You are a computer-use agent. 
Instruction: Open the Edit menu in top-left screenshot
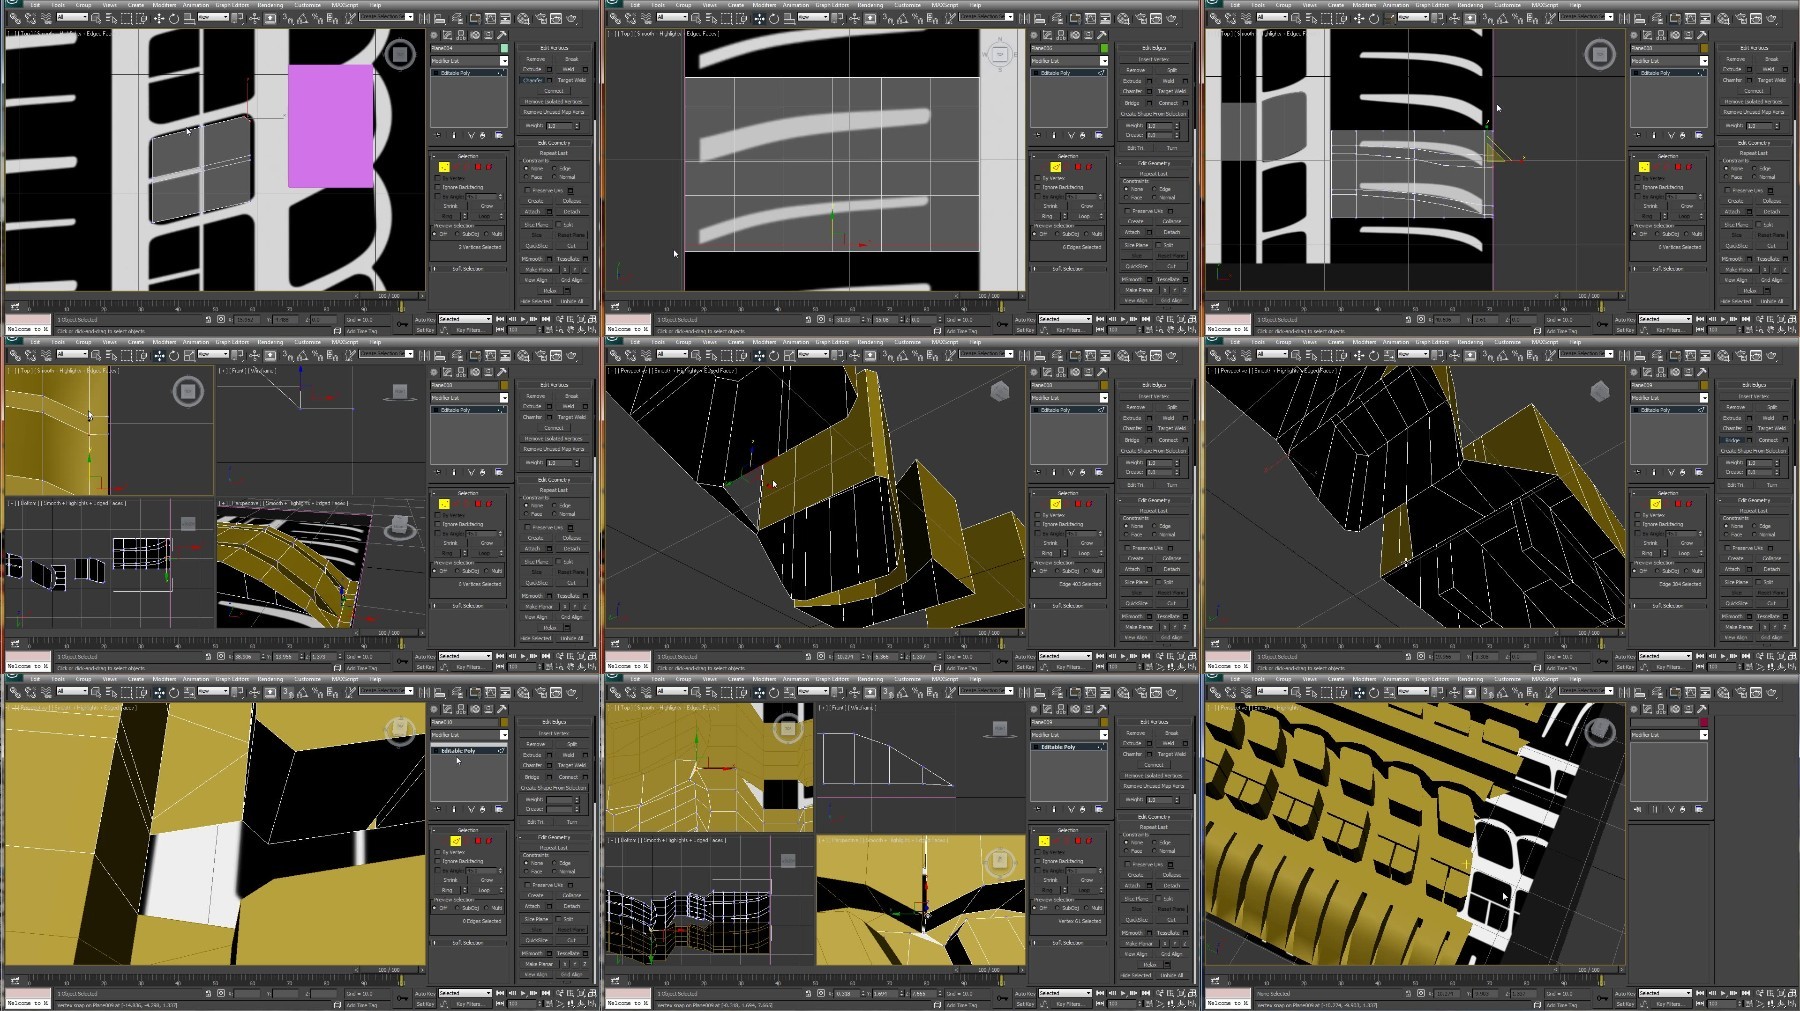[x=35, y=5]
